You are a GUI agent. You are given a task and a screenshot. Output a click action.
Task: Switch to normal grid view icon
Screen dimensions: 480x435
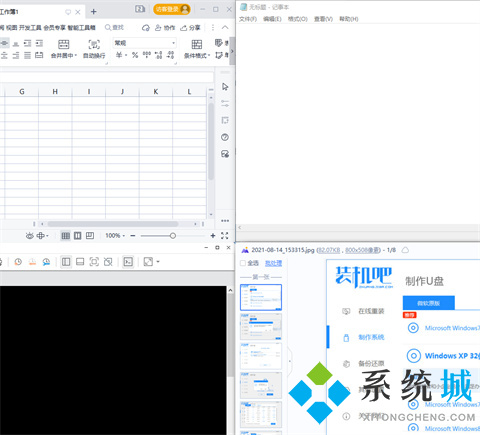66,236
